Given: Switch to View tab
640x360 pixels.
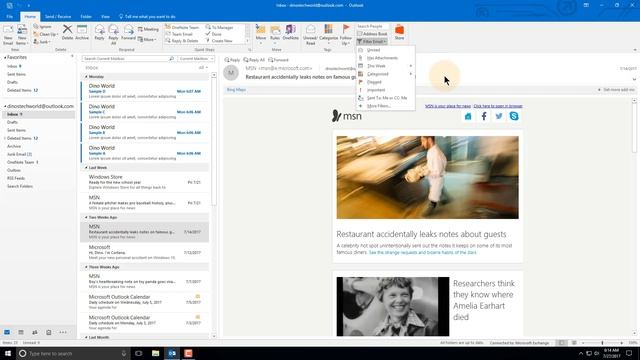Looking at the screenshot, I should [105, 17].
